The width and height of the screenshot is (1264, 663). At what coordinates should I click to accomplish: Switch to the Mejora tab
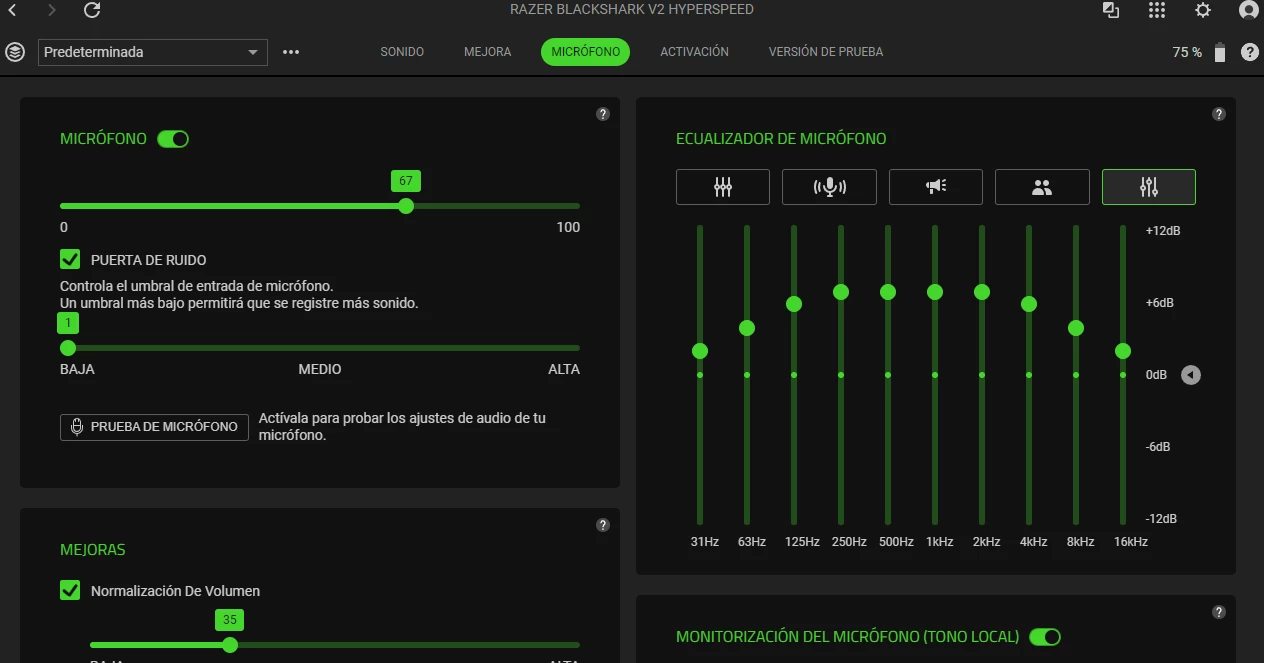point(488,52)
